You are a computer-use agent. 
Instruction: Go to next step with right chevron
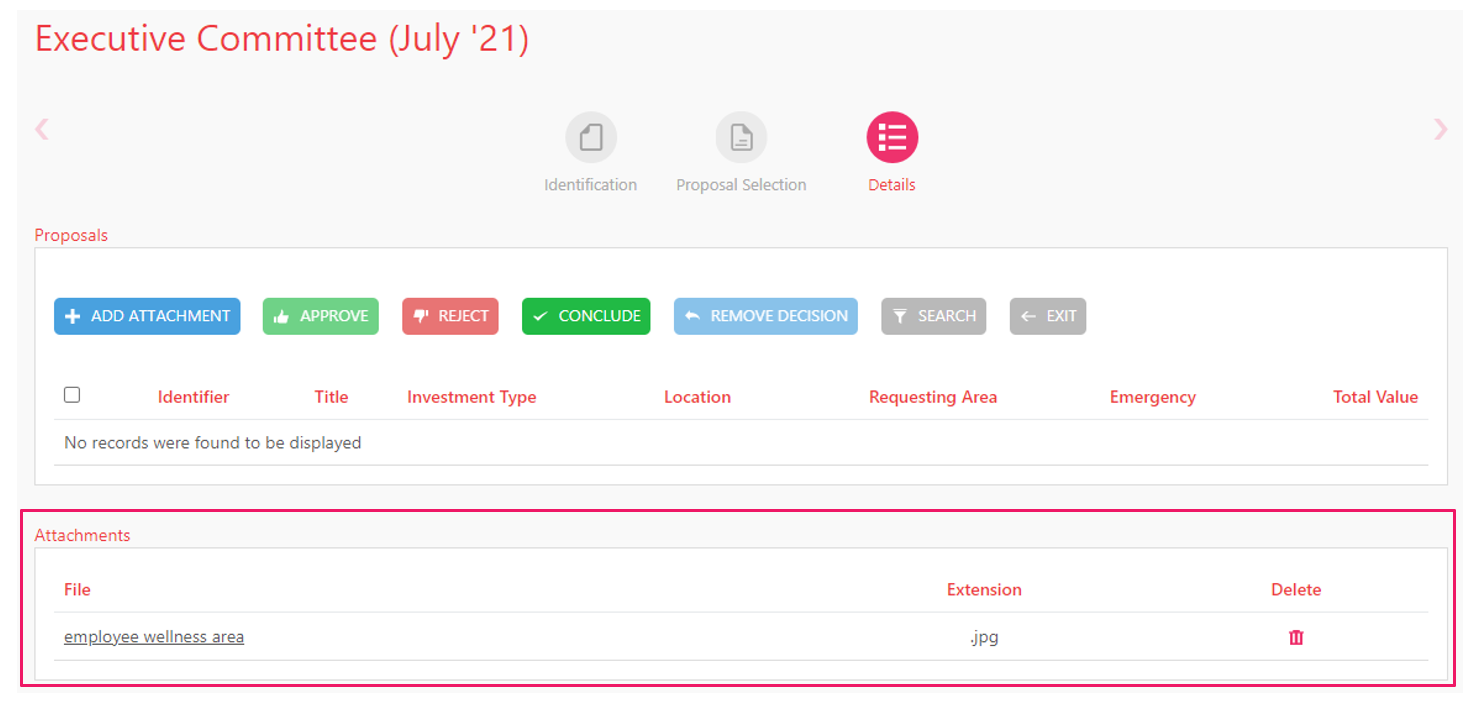click(1440, 129)
